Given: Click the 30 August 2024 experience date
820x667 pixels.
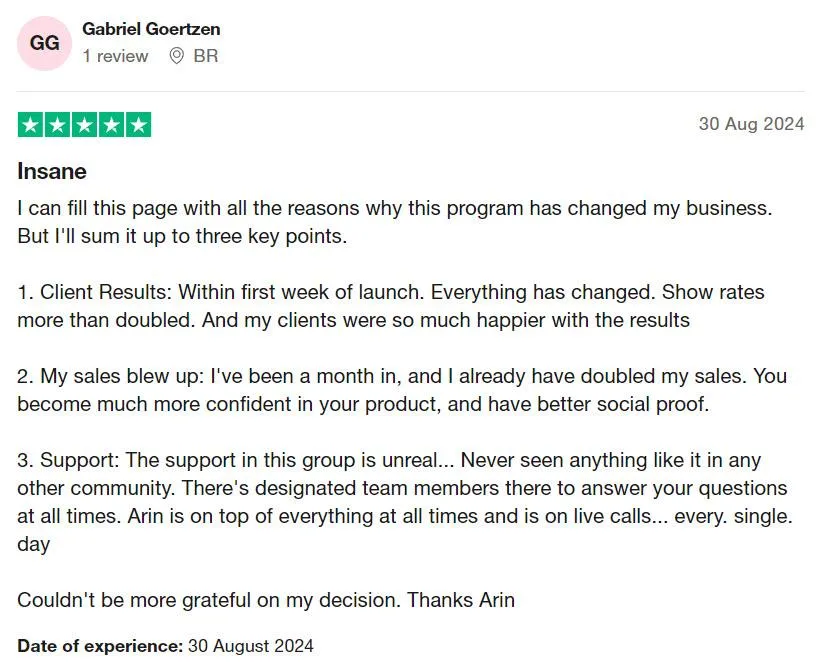Looking at the screenshot, I should click(x=250, y=646).
